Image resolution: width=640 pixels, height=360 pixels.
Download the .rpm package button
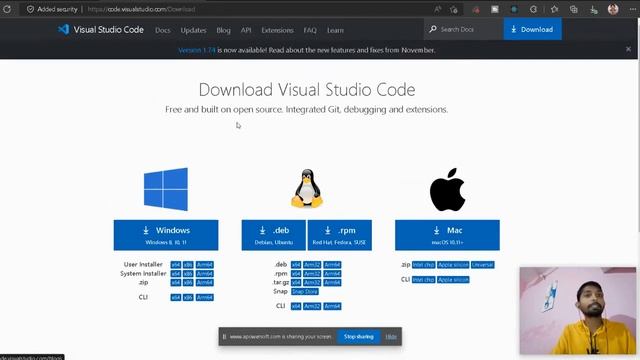point(340,235)
